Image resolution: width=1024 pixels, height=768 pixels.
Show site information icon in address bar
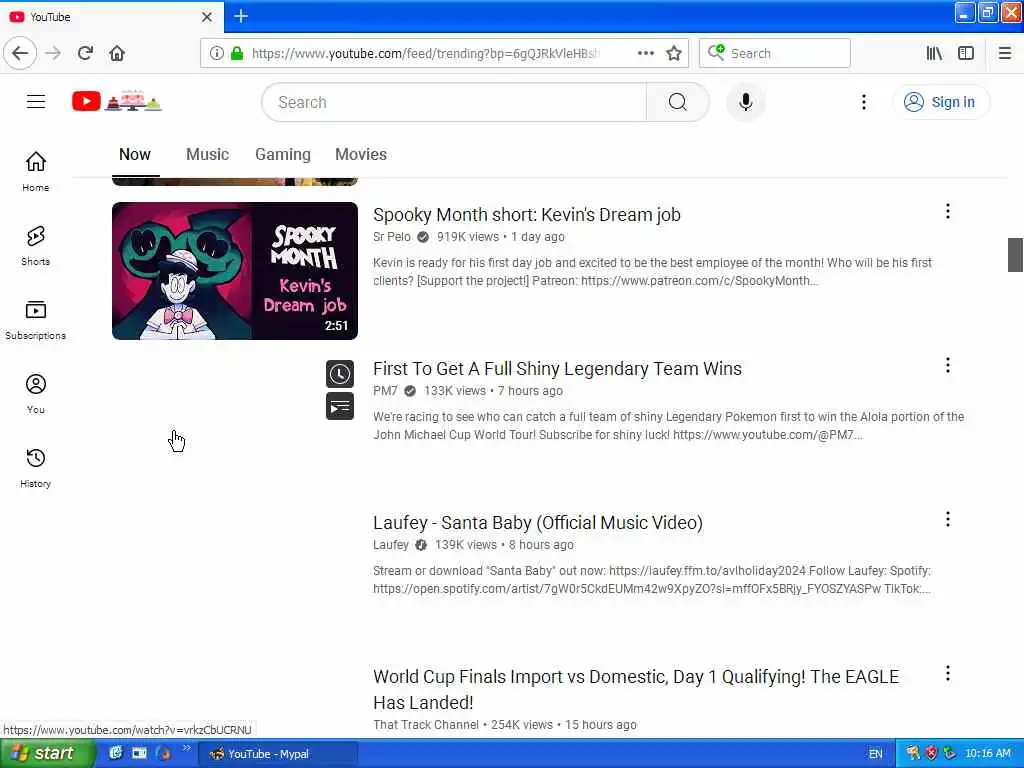[x=216, y=53]
